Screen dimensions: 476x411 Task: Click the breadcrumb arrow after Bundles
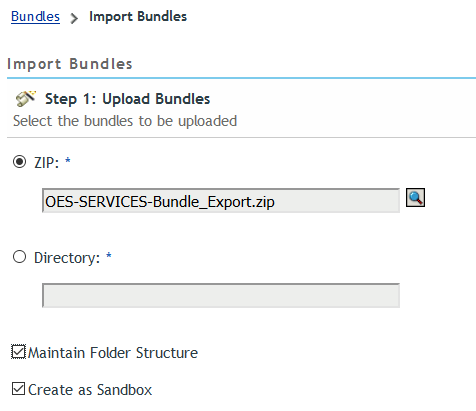tap(74, 18)
